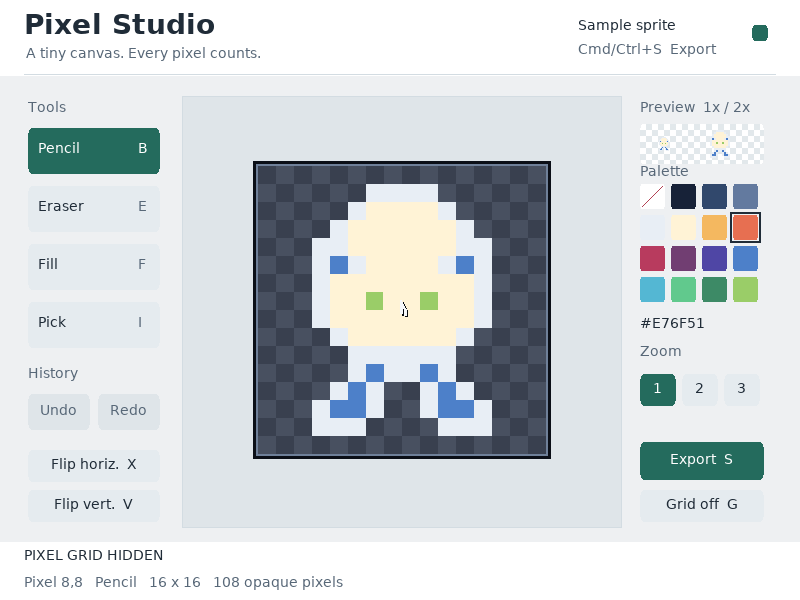800x600 pixels.
Task: Select the Pick color tool
Action: 94,325
